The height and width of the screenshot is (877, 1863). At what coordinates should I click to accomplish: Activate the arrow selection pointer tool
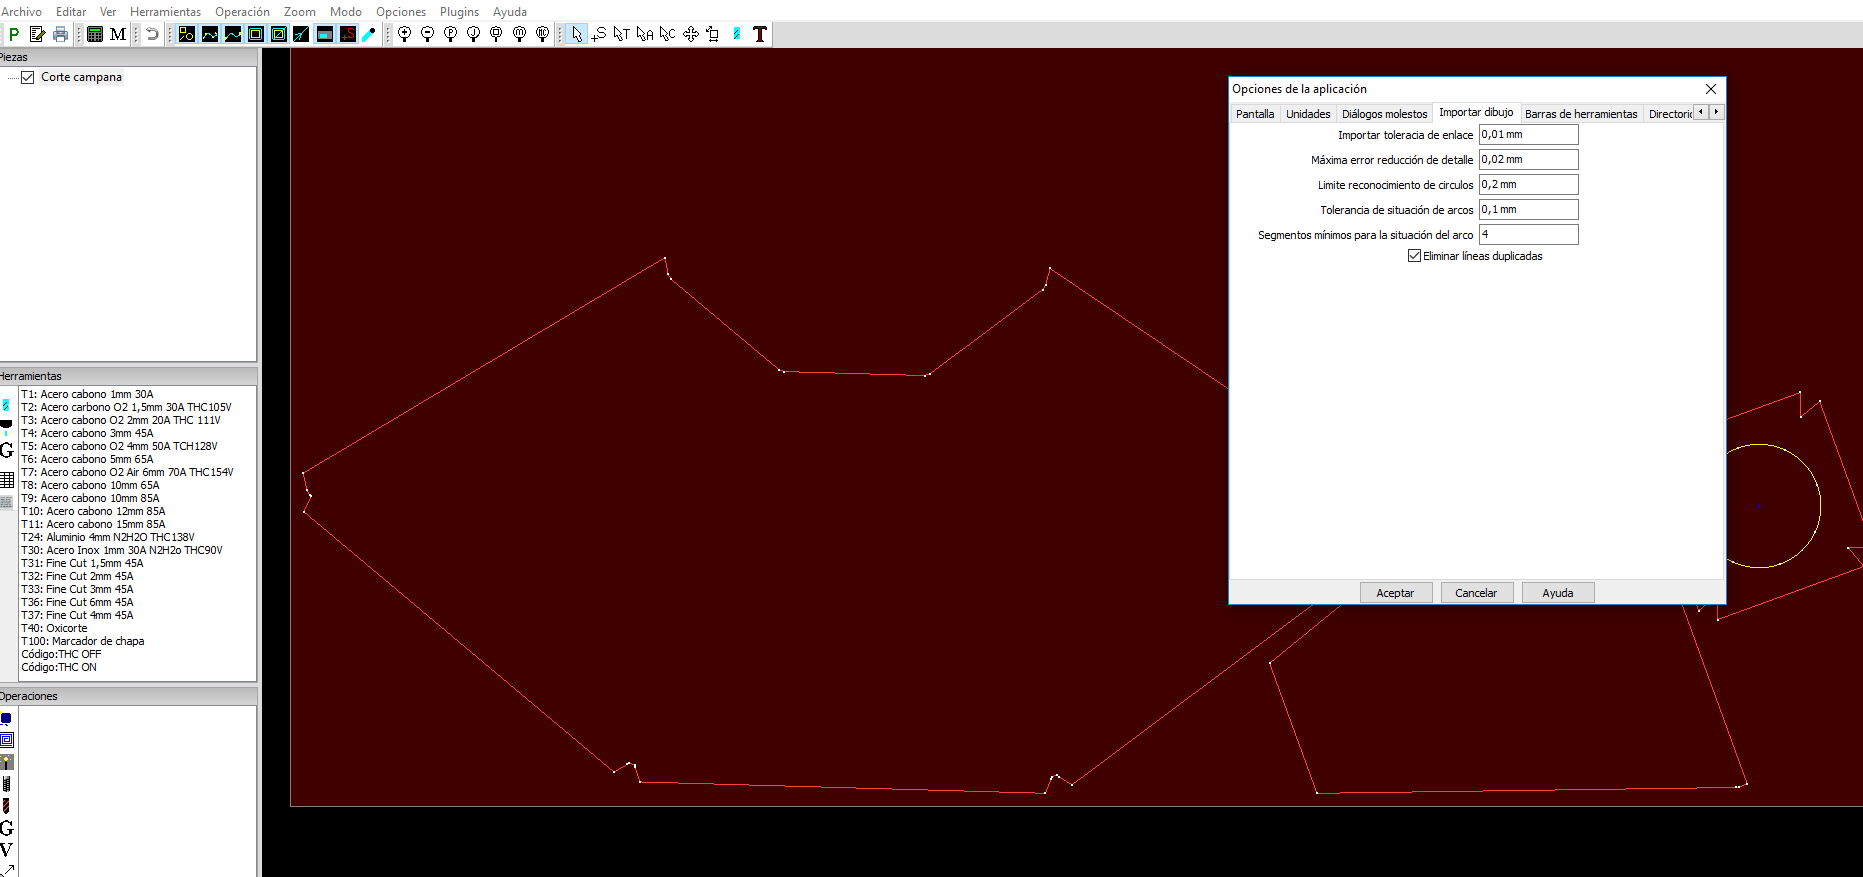(576, 34)
